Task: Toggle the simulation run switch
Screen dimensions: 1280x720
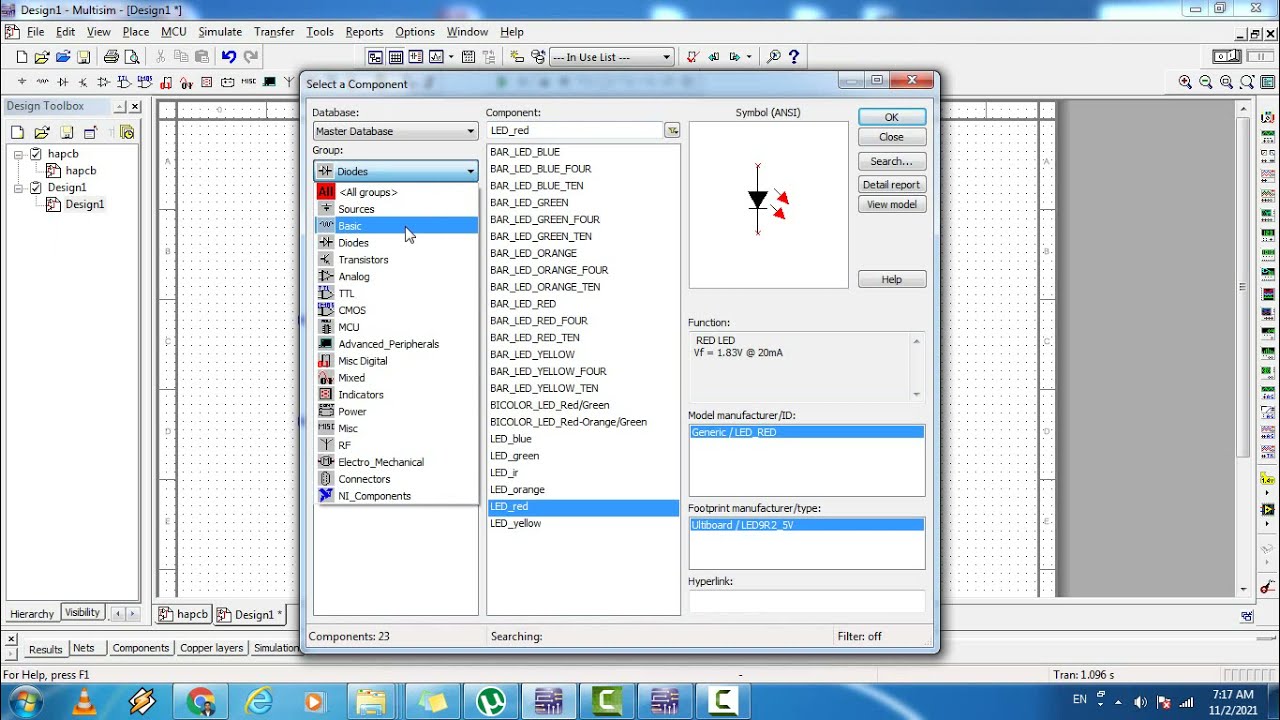Action: pyautogui.click(x=1226, y=57)
